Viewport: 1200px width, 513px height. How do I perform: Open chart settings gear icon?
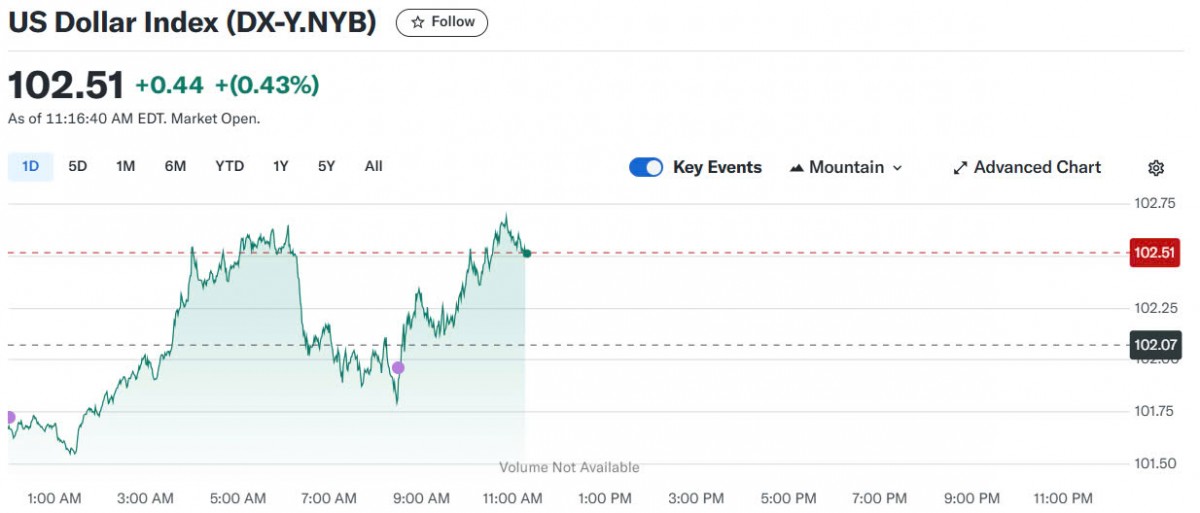(1156, 168)
